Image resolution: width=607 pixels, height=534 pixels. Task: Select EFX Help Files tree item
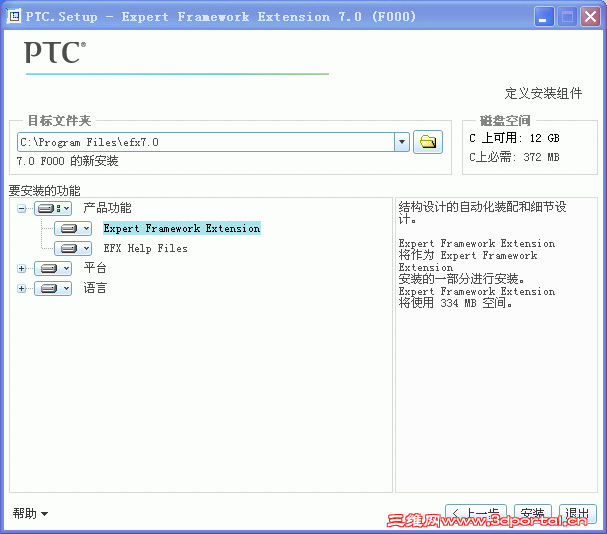coord(146,248)
